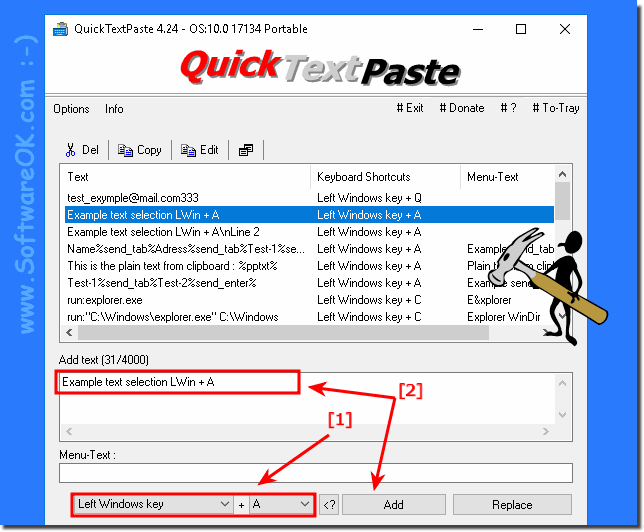Click the list's horizontal scrollbar thumb

pyautogui.click(x=283, y=333)
